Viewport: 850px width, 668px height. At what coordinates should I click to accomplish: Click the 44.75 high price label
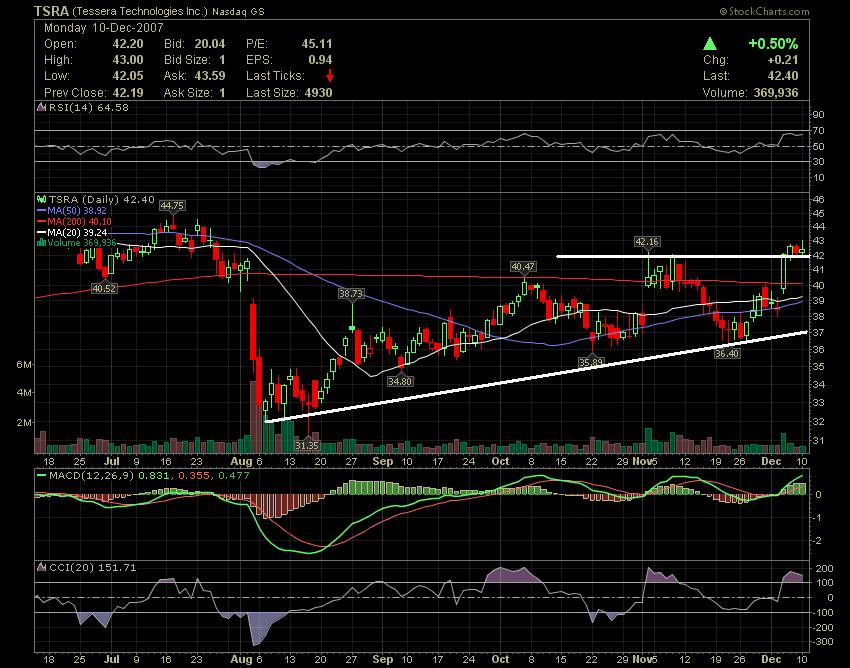[172, 205]
